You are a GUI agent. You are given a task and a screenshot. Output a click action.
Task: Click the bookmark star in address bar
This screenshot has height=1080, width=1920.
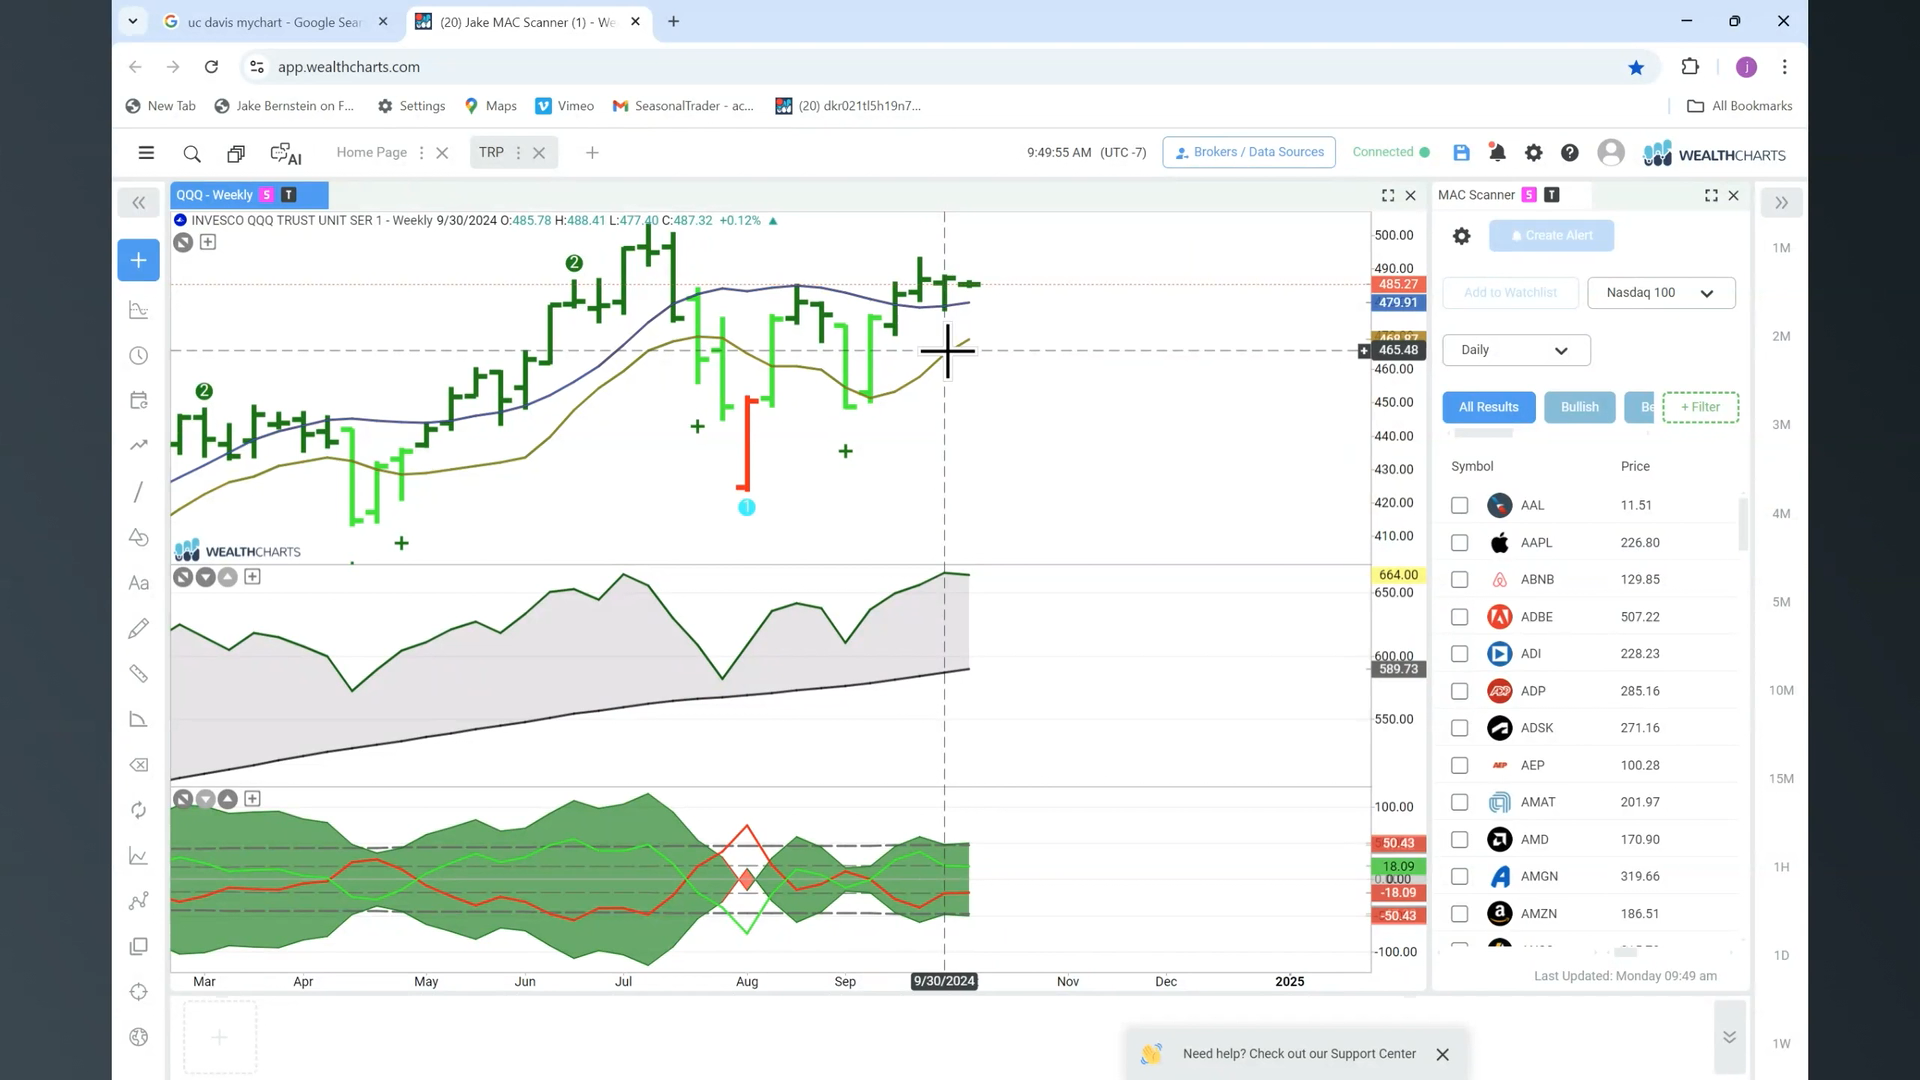point(1636,67)
